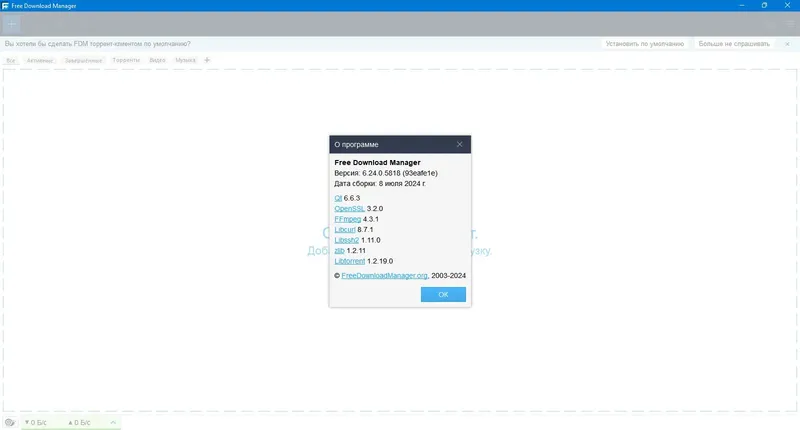Toggle the snail speed mode icon
Viewport: 800px width, 430px height.
click(x=10, y=422)
